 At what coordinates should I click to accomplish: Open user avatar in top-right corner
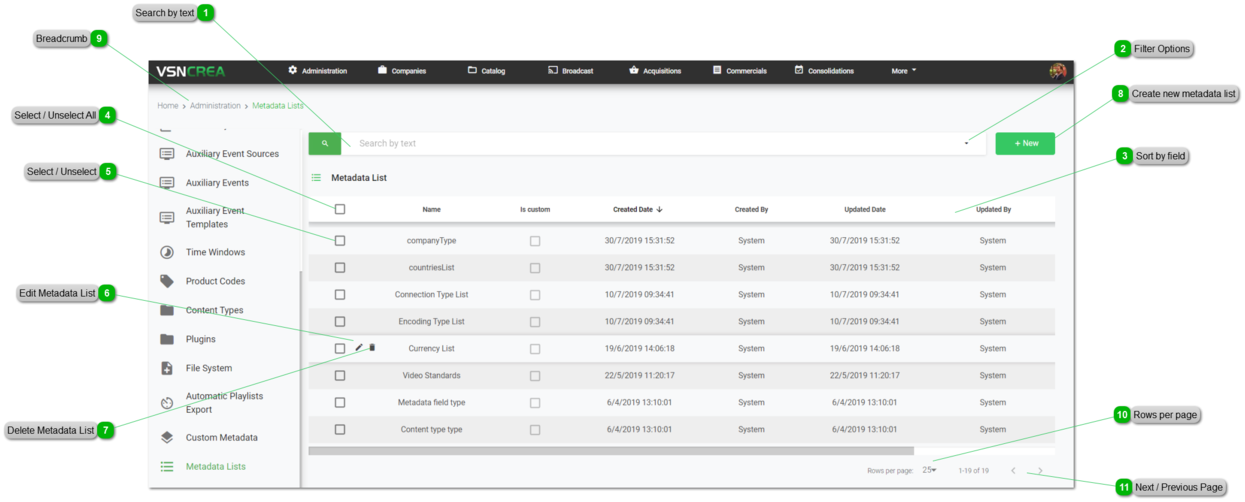1057,71
